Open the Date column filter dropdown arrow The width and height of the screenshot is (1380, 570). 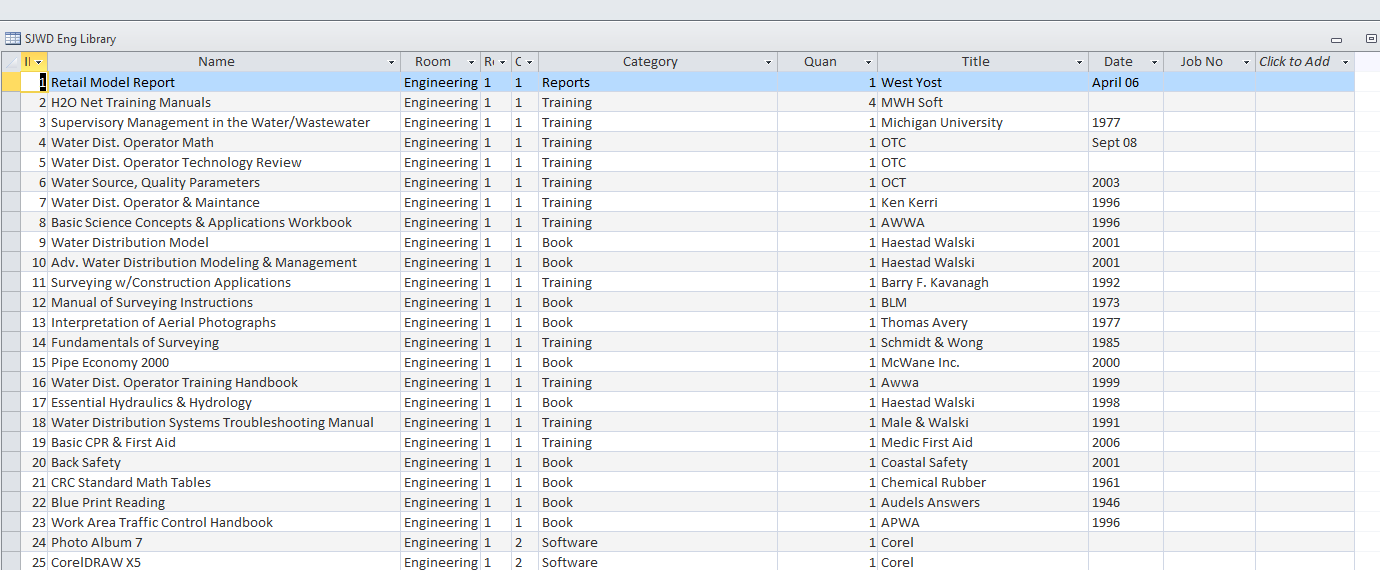point(1154,62)
